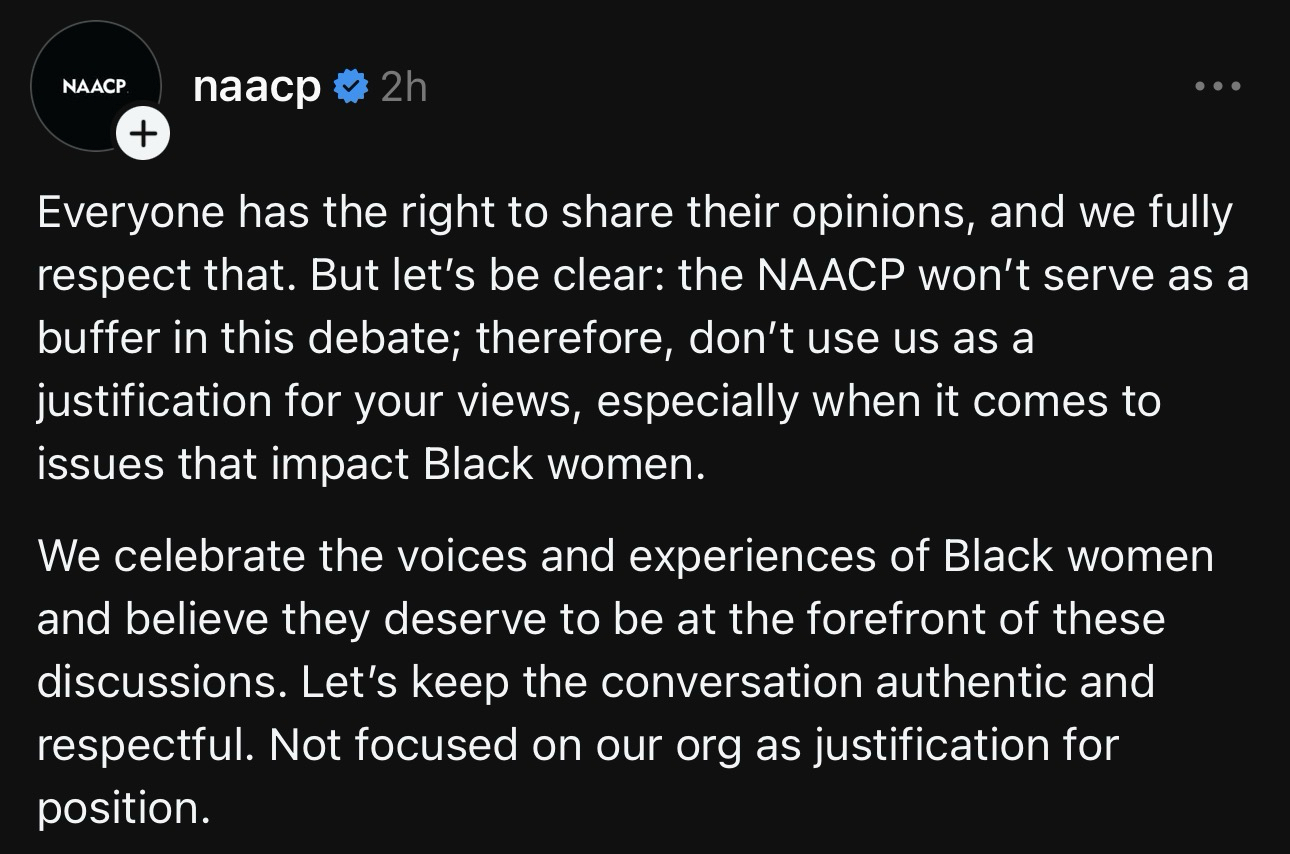1290x854 pixels.
Task: Tap the phrase "Not focused on our org"
Action: (x=505, y=745)
